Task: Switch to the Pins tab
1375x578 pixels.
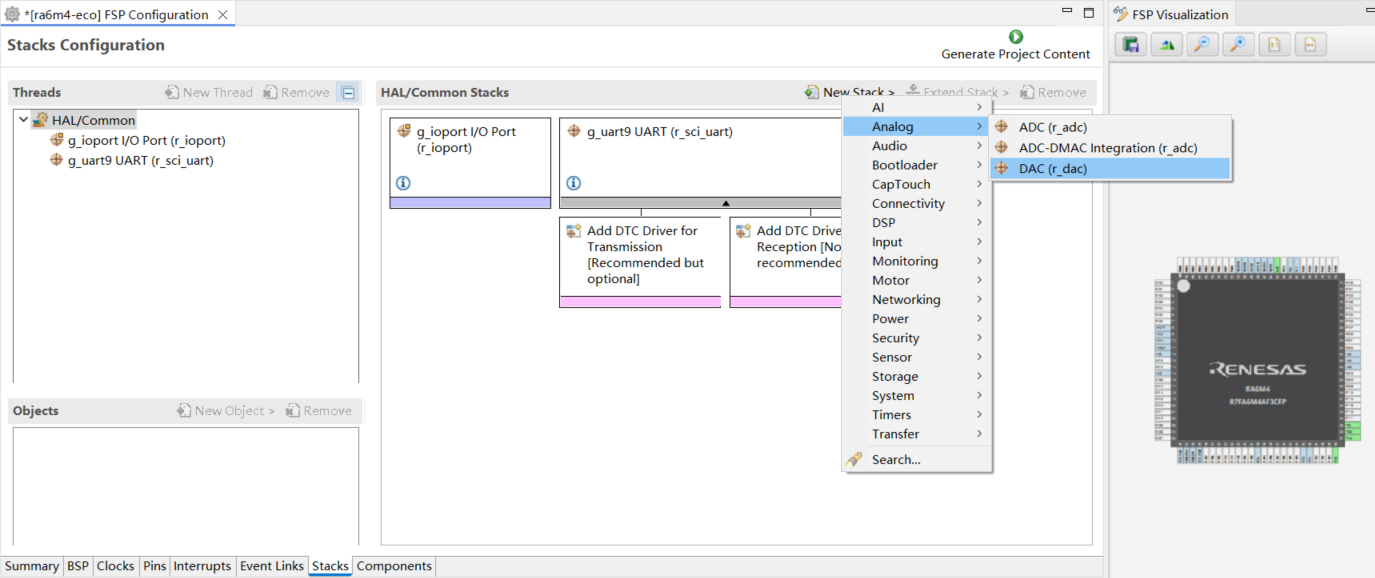Action: pos(154,566)
